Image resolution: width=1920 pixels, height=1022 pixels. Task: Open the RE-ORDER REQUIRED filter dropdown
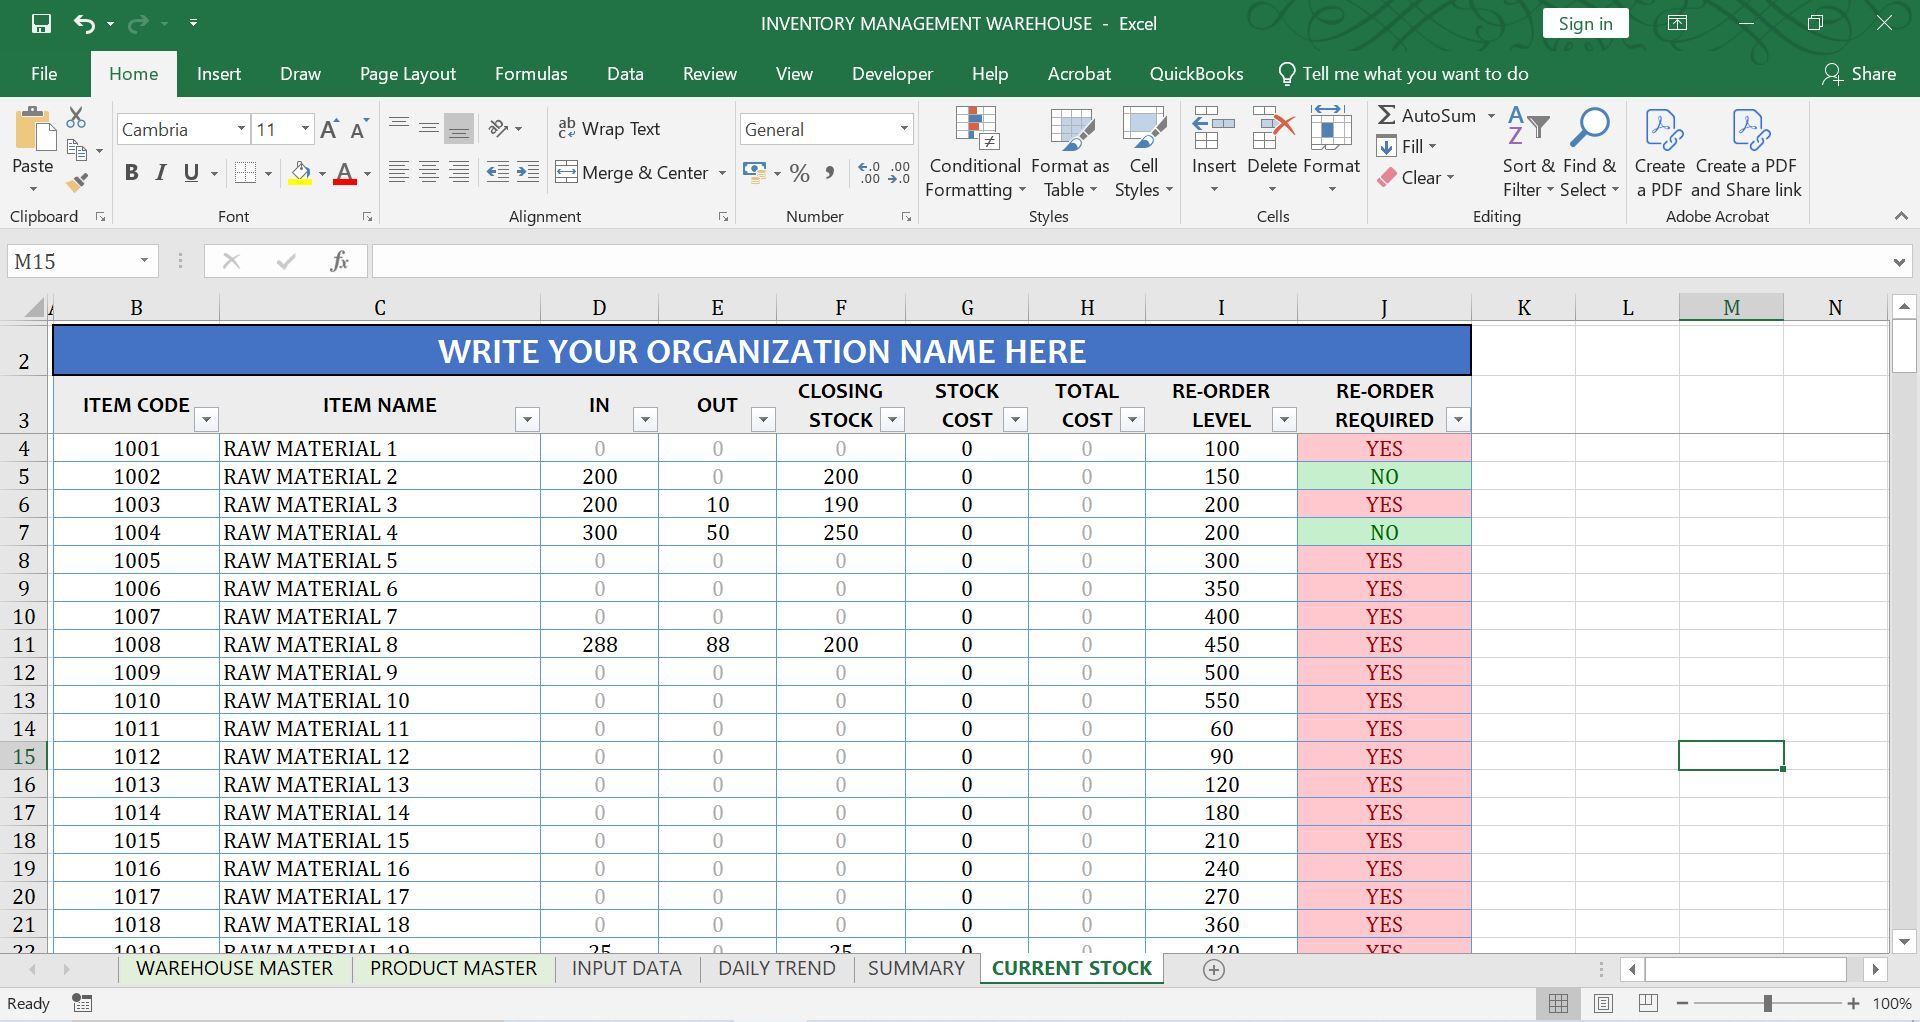click(1458, 420)
